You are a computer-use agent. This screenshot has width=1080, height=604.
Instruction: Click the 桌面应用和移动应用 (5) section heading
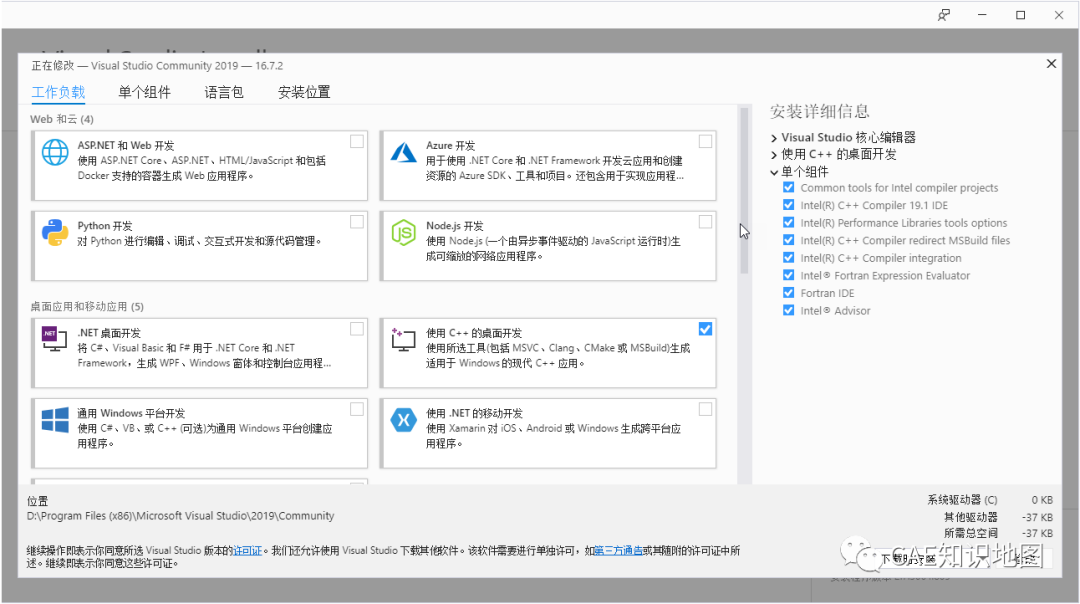tap(87, 306)
